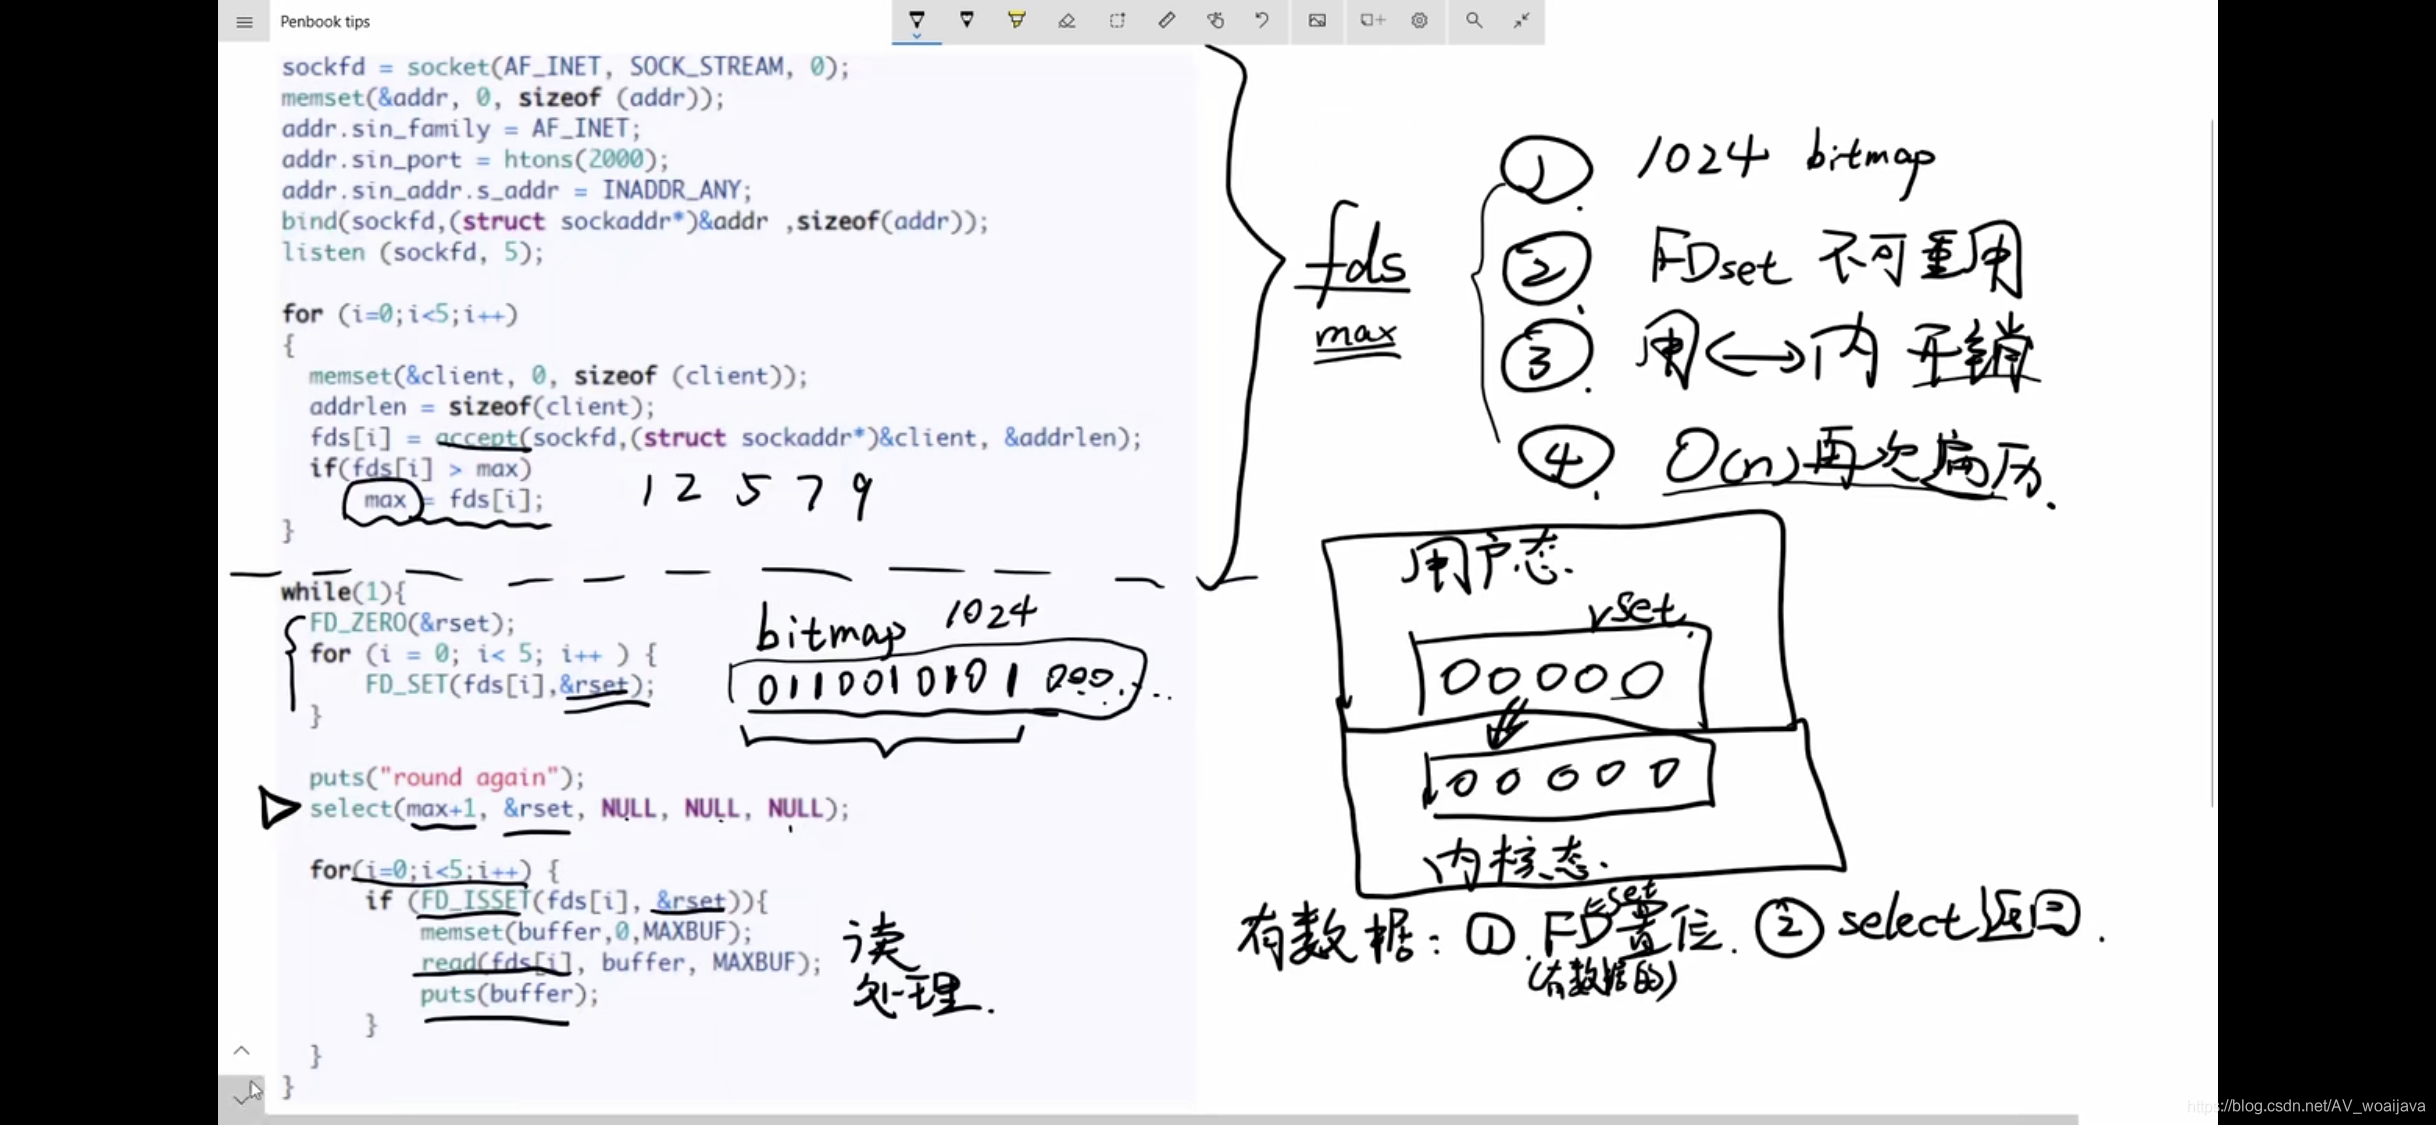Select the yellow highlighter tool
This screenshot has width=2436, height=1125.
click(1016, 20)
